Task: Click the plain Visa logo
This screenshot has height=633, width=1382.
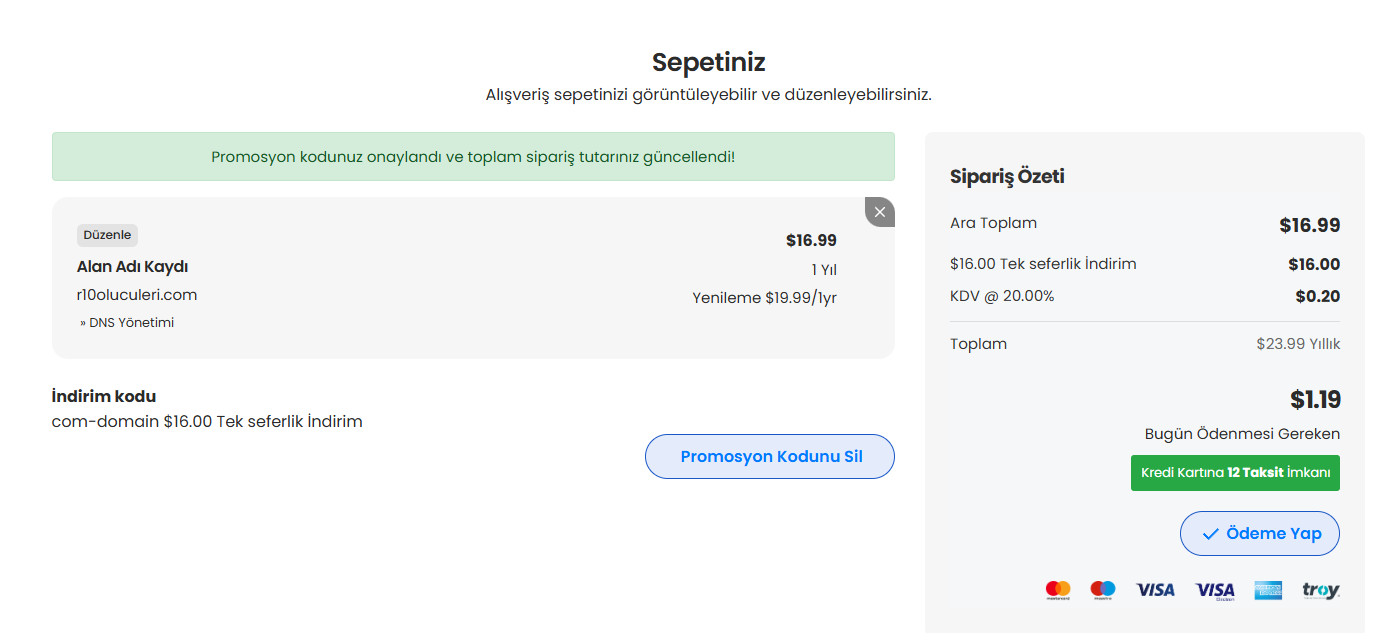Action: coord(1155,590)
